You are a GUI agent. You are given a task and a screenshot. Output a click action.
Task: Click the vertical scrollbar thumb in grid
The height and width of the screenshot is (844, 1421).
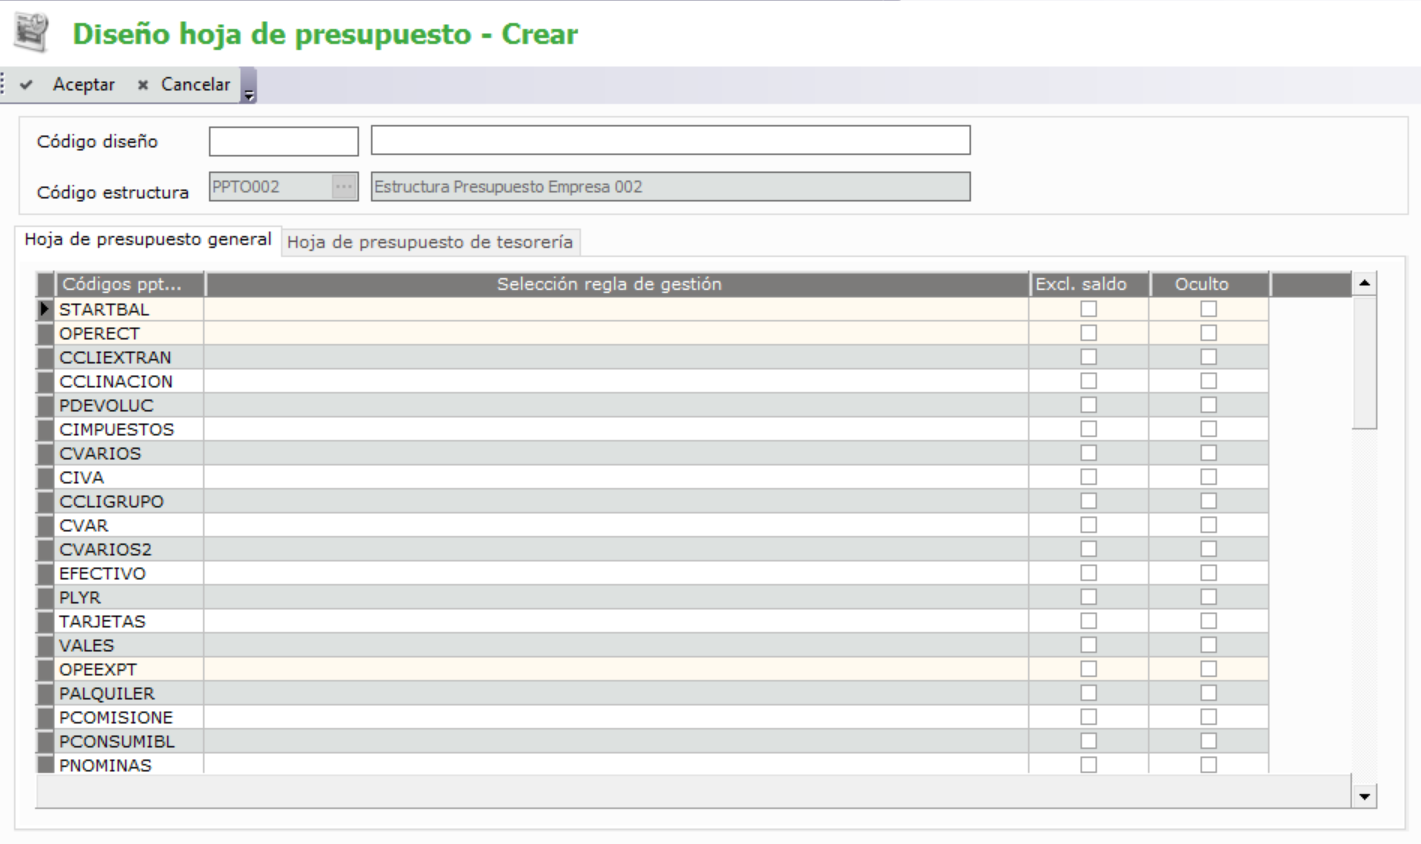point(1364,362)
